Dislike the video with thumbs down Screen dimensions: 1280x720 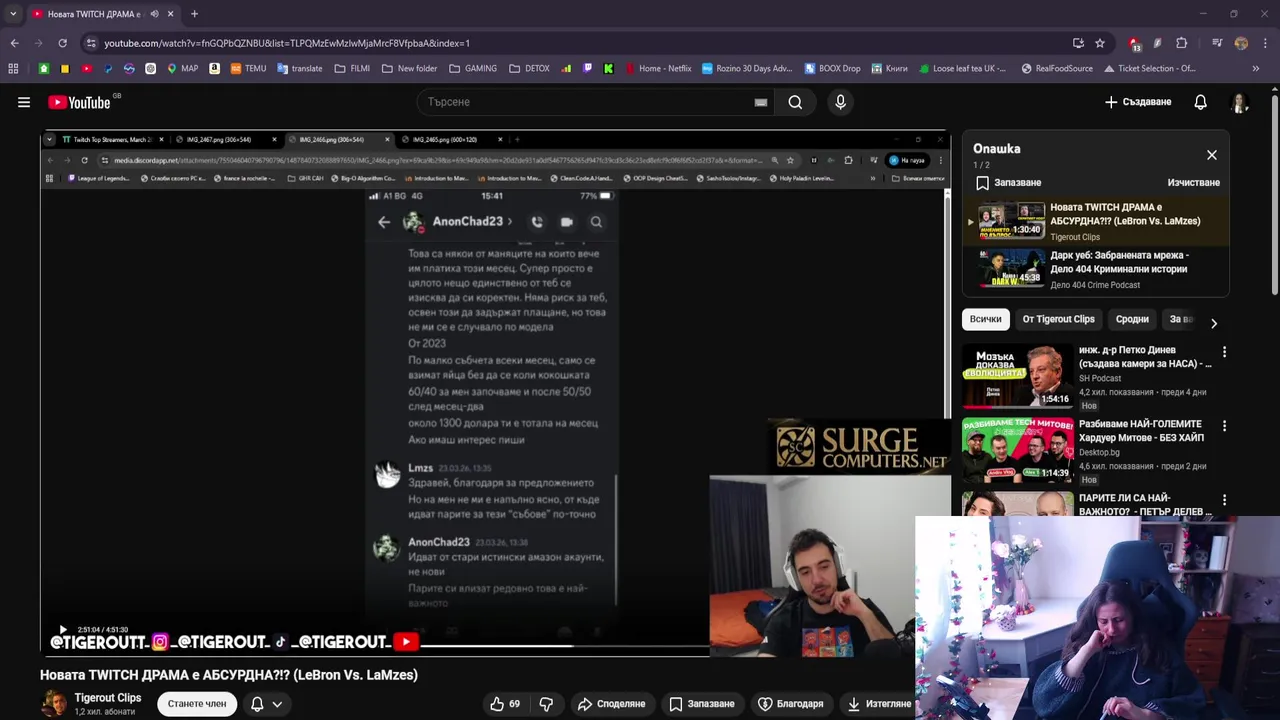(x=546, y=704)
